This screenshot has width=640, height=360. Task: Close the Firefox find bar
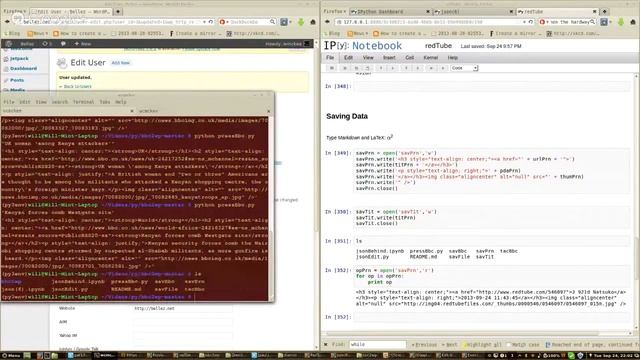click(x=326, y=344)
